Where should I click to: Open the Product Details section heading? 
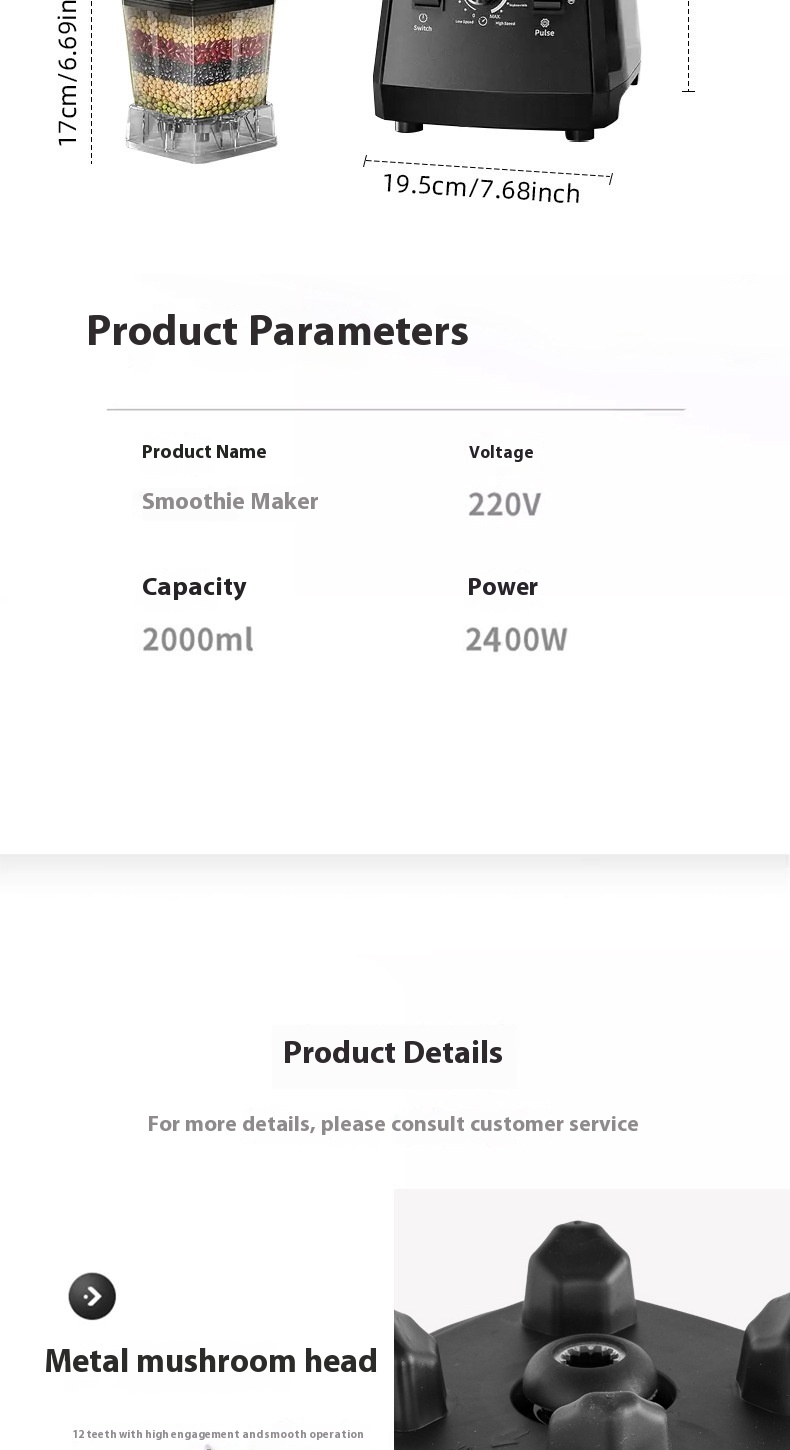click(393, 1053)
